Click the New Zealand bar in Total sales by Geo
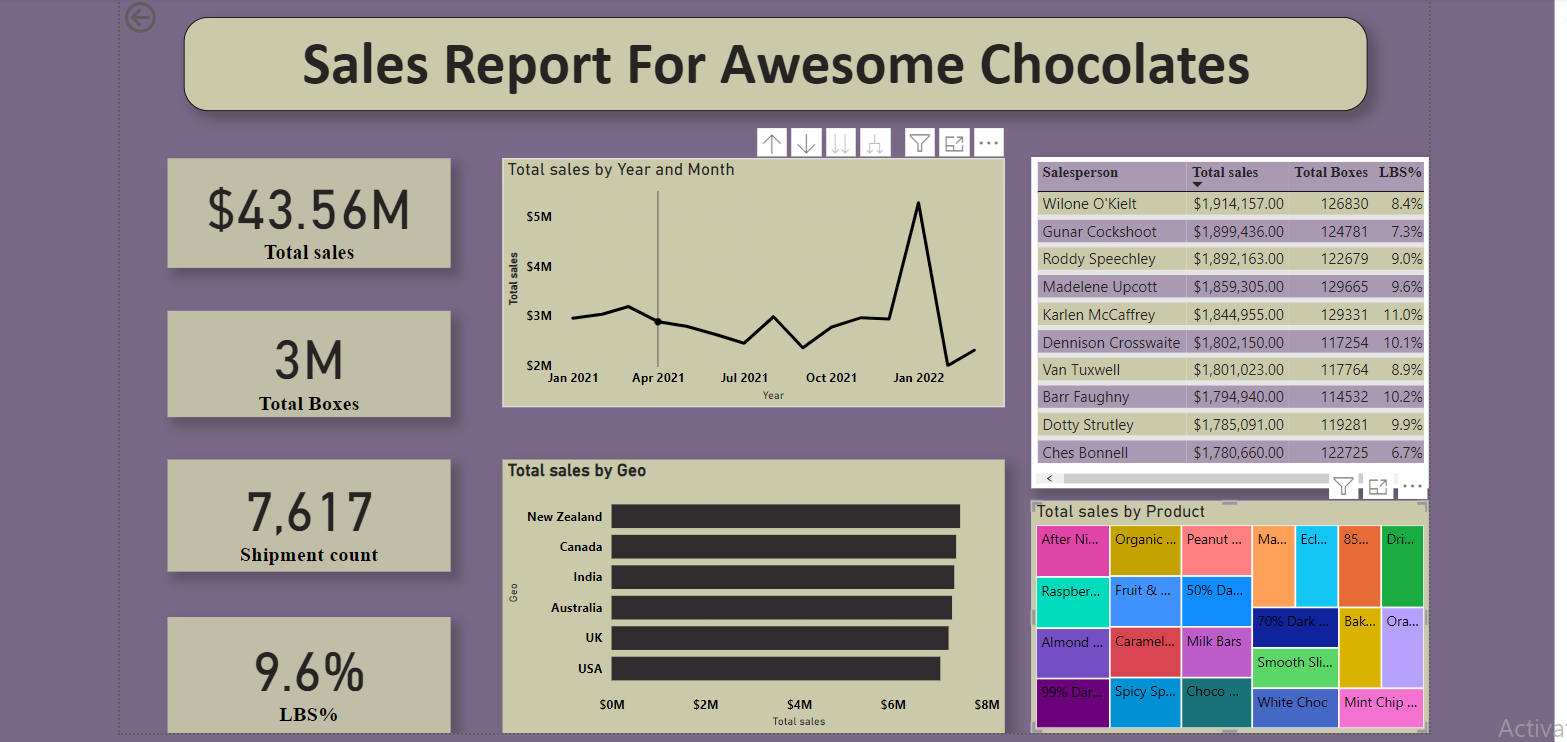1567x742 pixels. (785, 516)
